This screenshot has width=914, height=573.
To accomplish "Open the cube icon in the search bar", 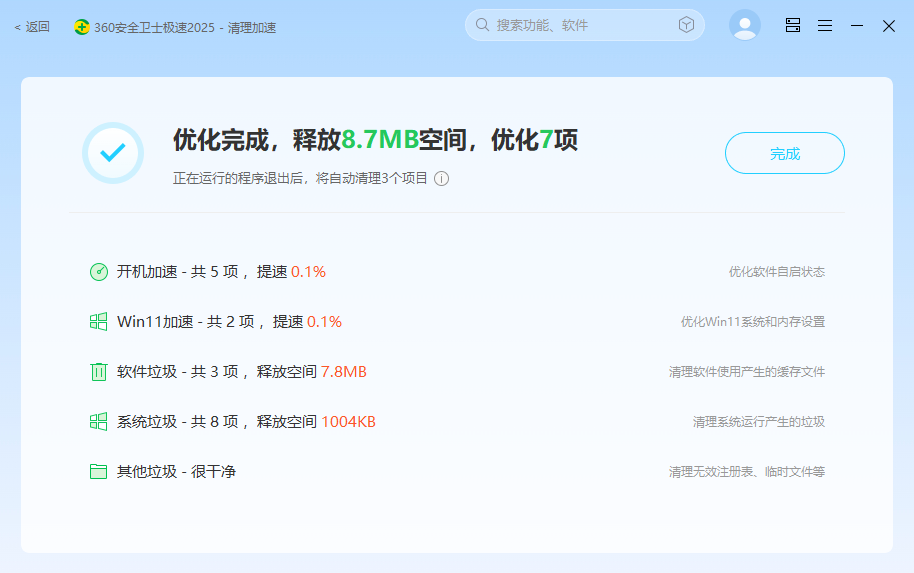I will click(x=686, y=24).
